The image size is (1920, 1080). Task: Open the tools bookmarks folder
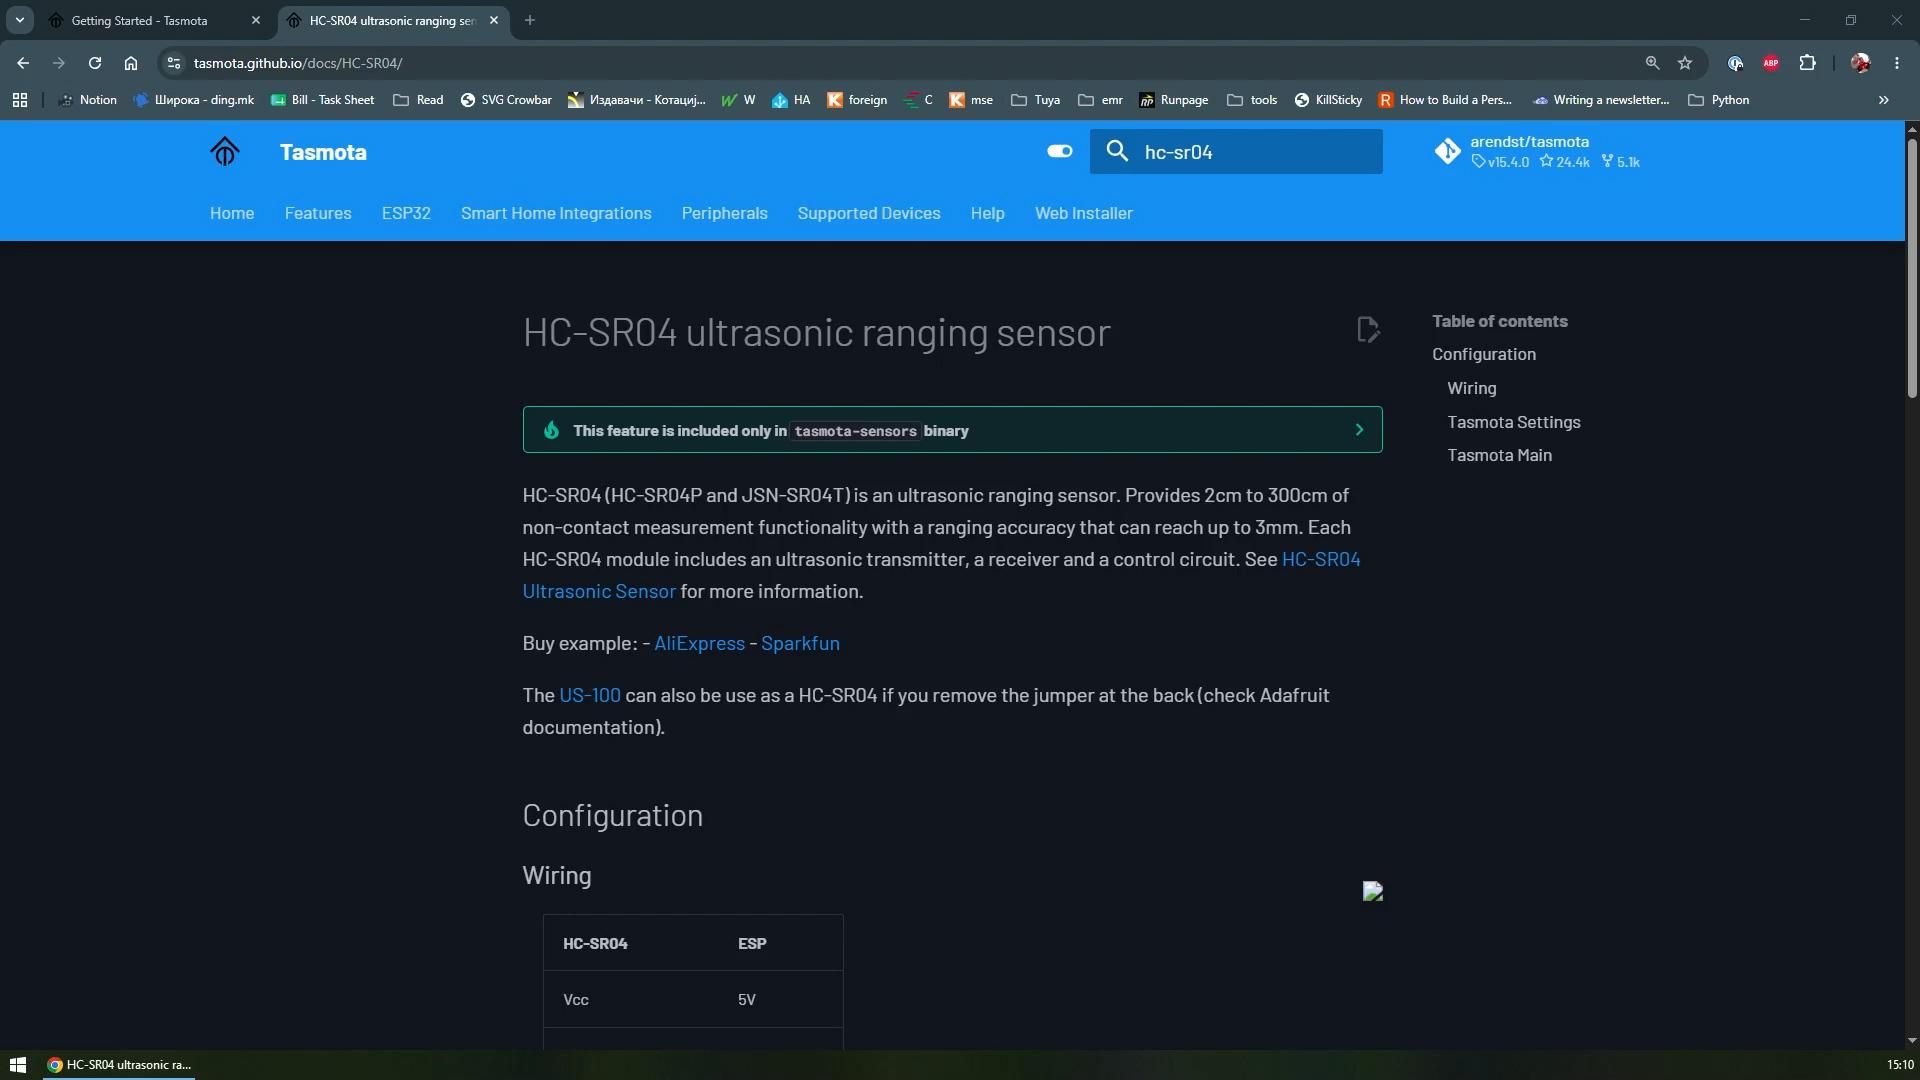click(x=1252, y=100)
